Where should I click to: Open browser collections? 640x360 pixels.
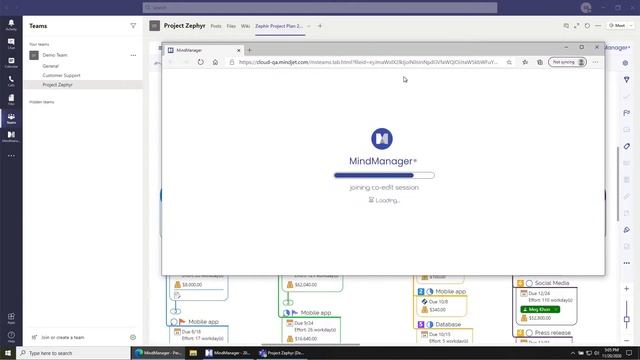(x=540, y=62)
